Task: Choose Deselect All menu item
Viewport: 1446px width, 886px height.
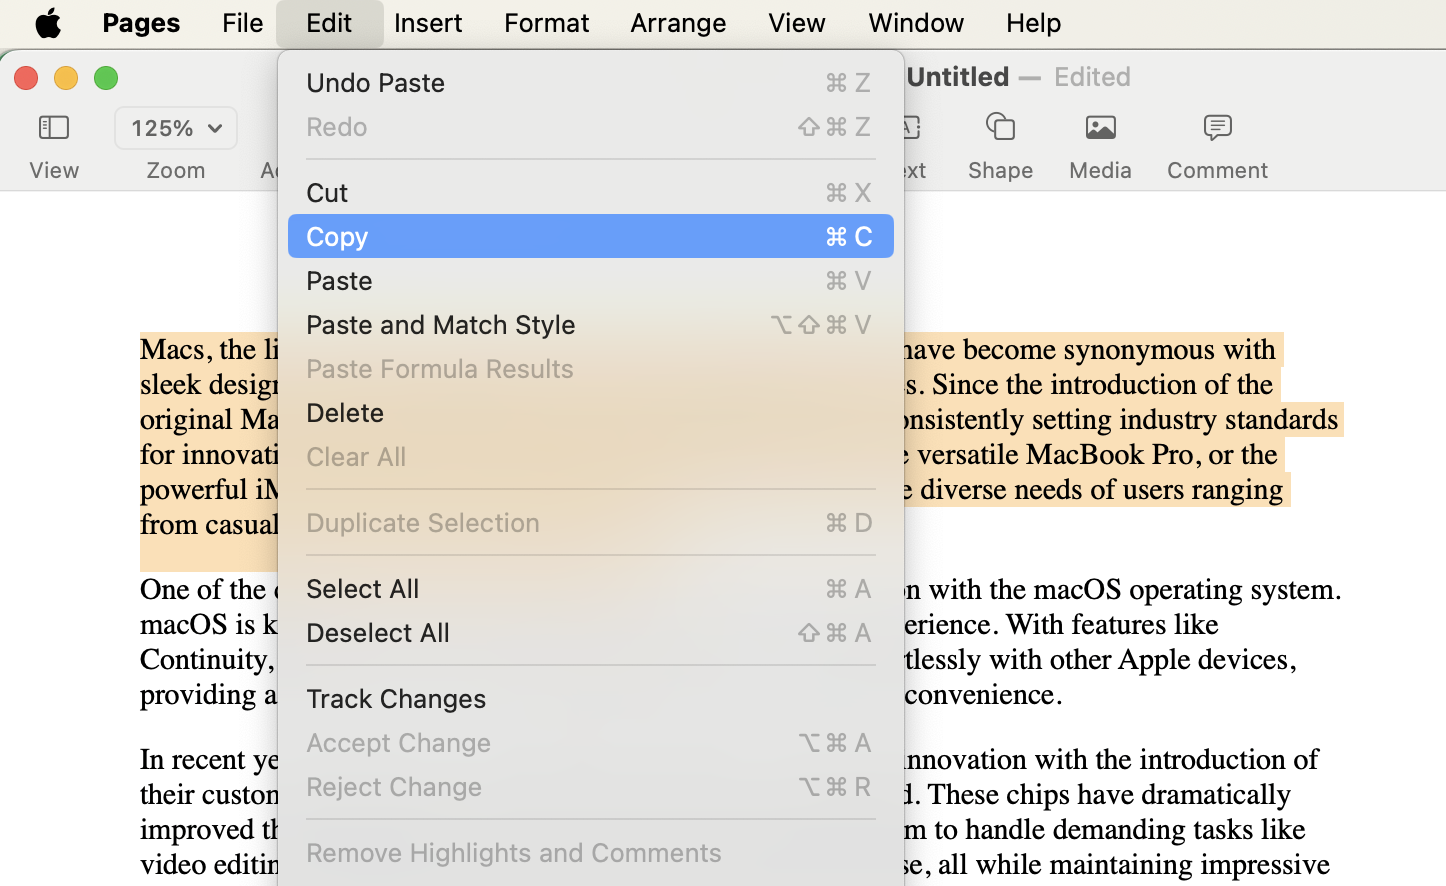Action: [x=590, y=633]
